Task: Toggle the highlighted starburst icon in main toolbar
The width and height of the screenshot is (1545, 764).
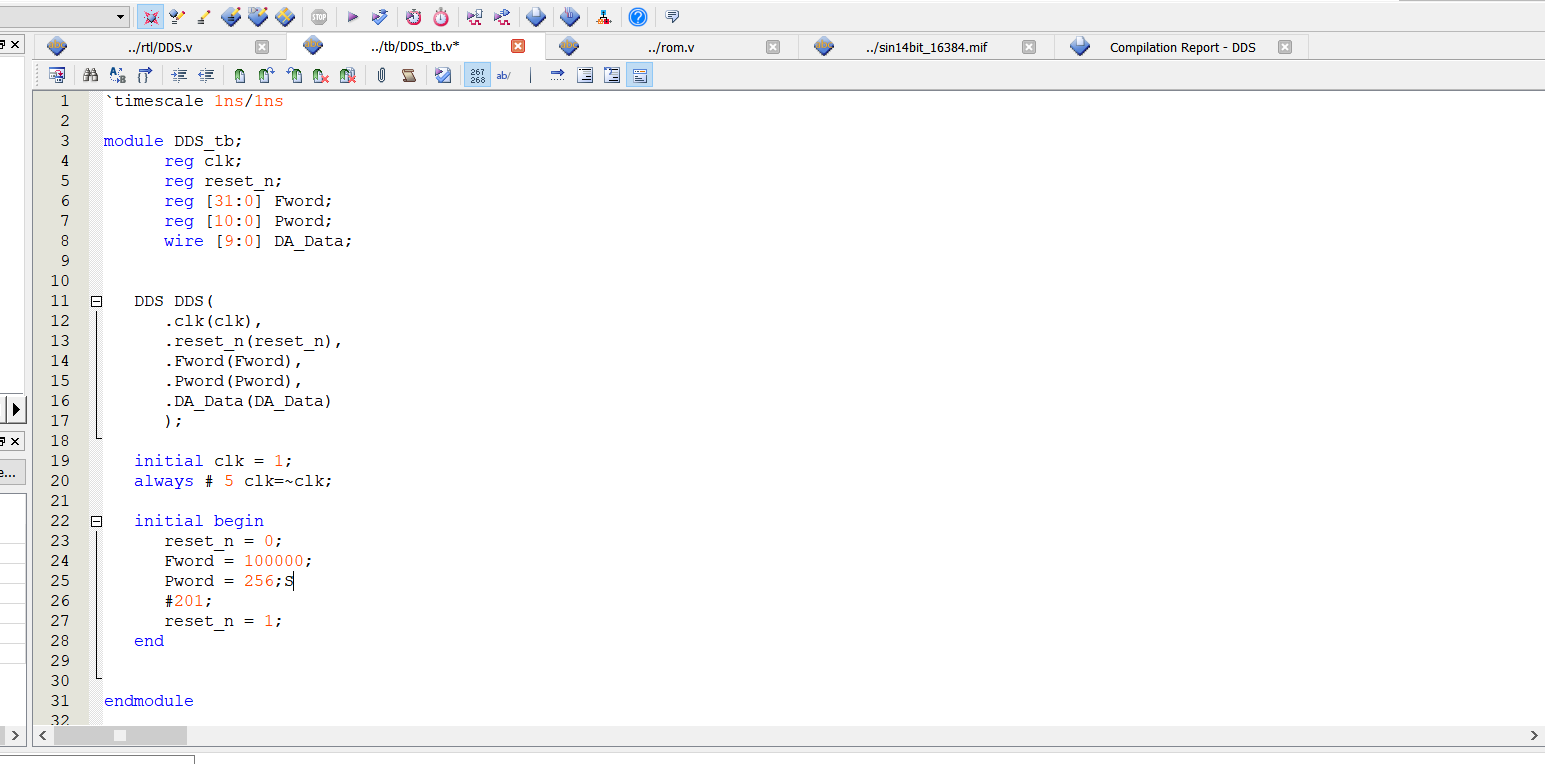Action: [x=150, y=17]
